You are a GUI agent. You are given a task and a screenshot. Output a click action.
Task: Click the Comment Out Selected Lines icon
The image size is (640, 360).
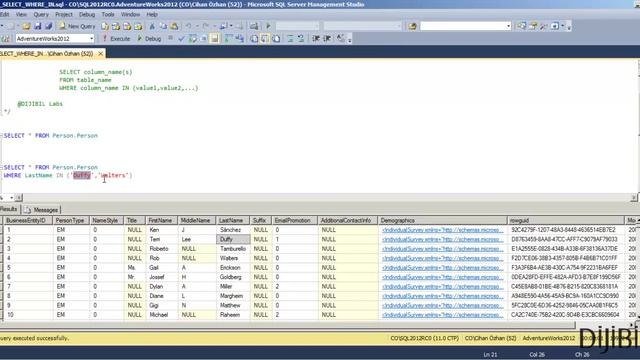[x=290, y=38]
